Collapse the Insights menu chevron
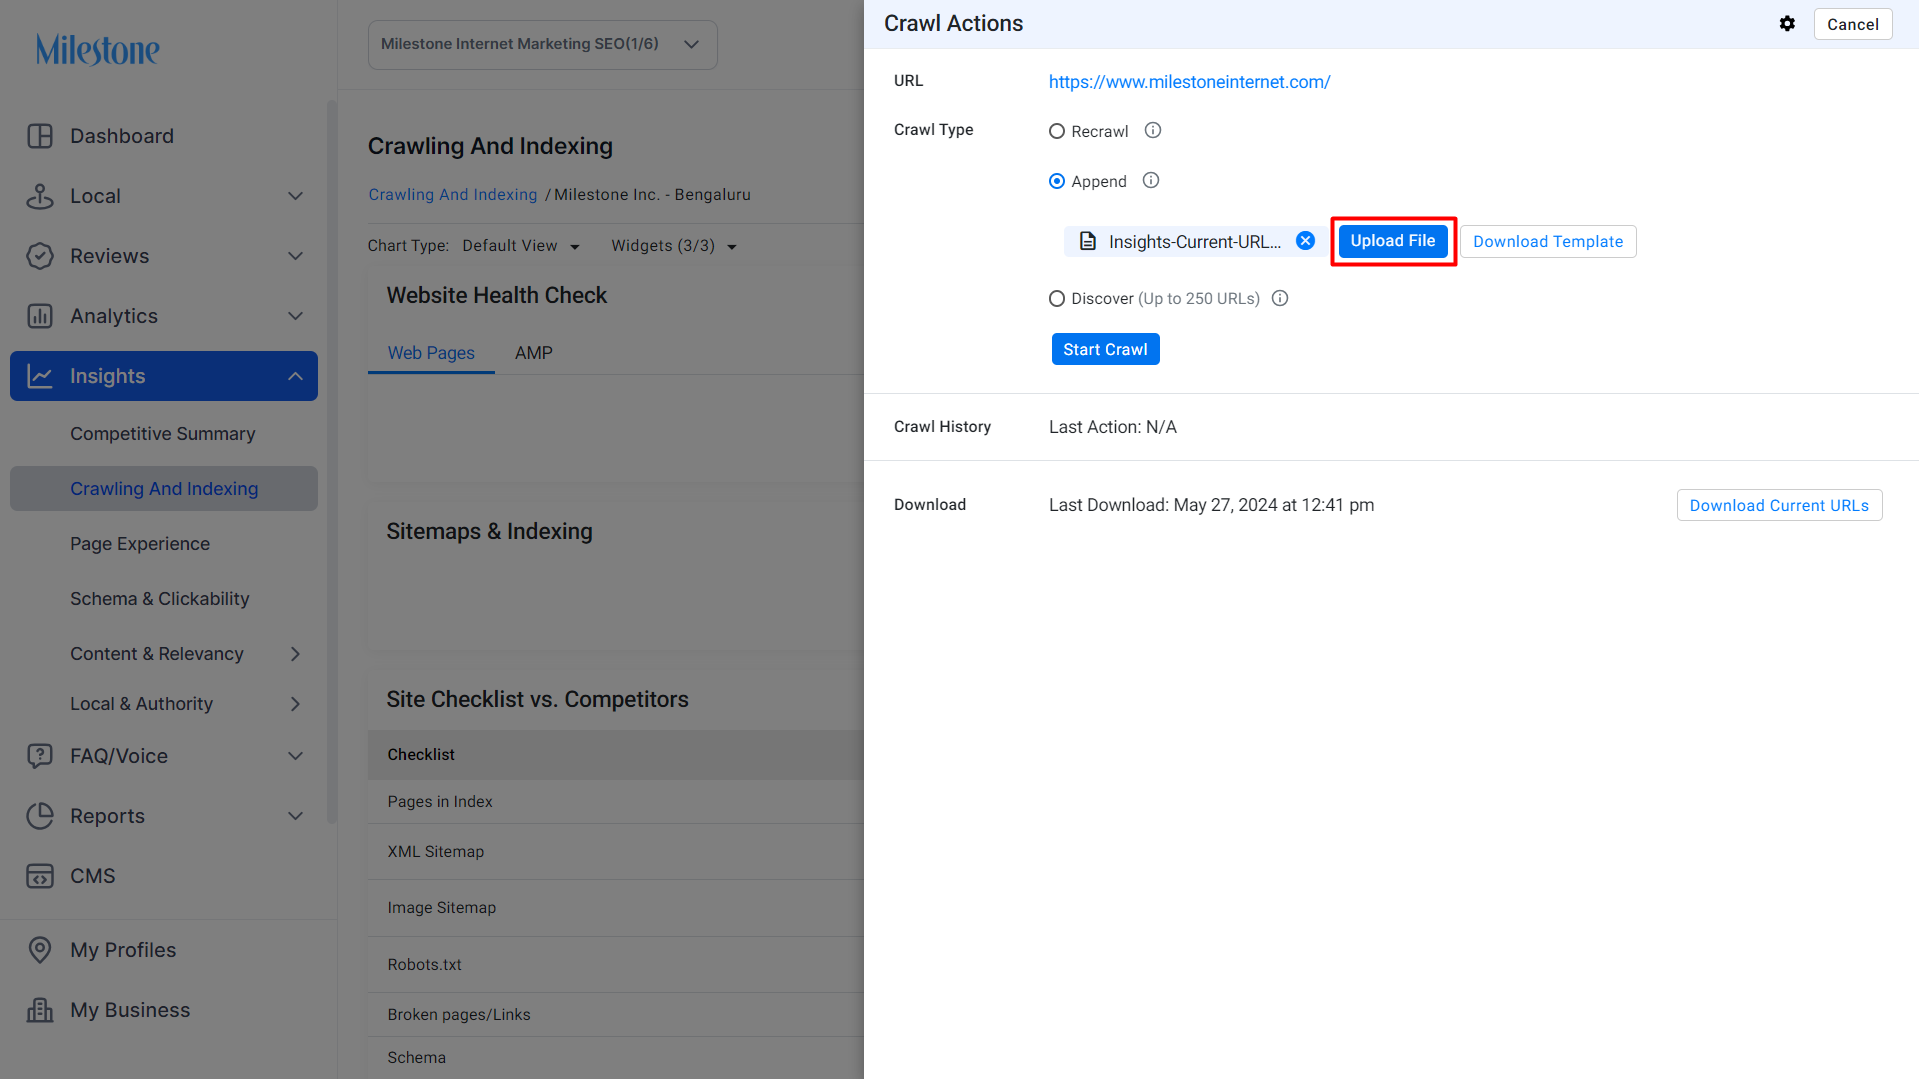 tap(295, 376)
